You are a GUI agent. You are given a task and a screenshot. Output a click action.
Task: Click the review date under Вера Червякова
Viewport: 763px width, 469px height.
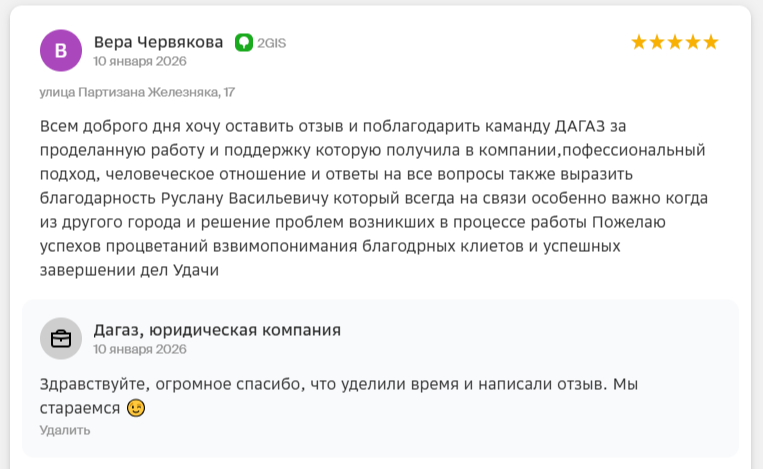(x=140, y=61)
